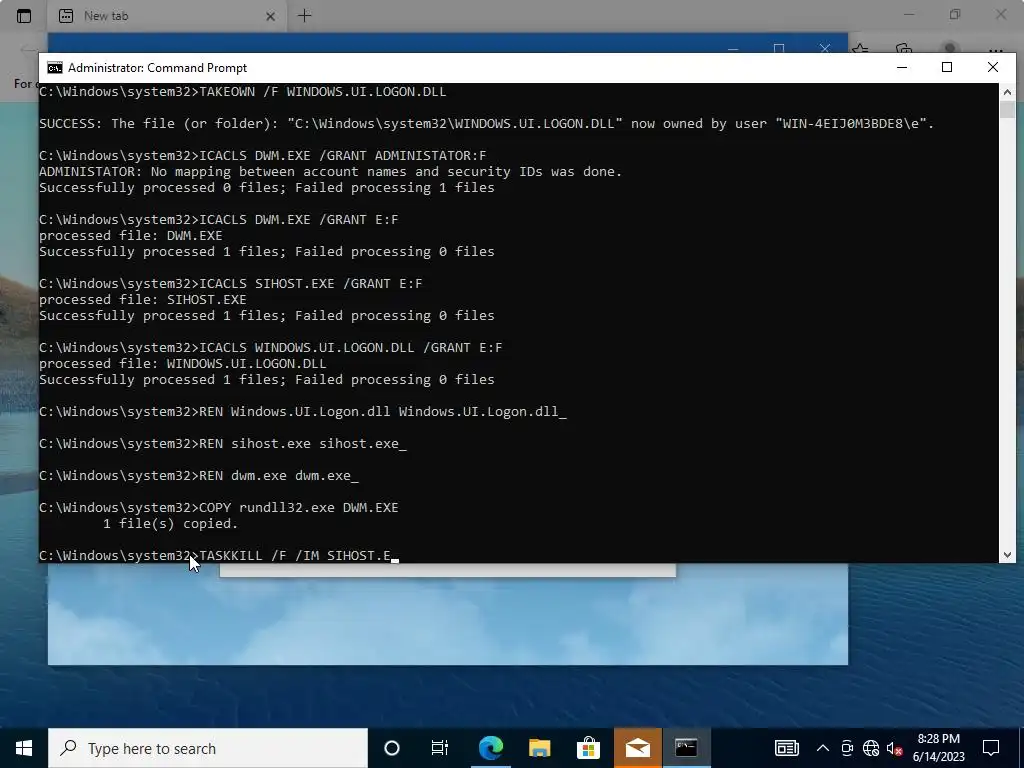Click the Type here to search box
The image size is (1024, 768).
click(208, 748)
